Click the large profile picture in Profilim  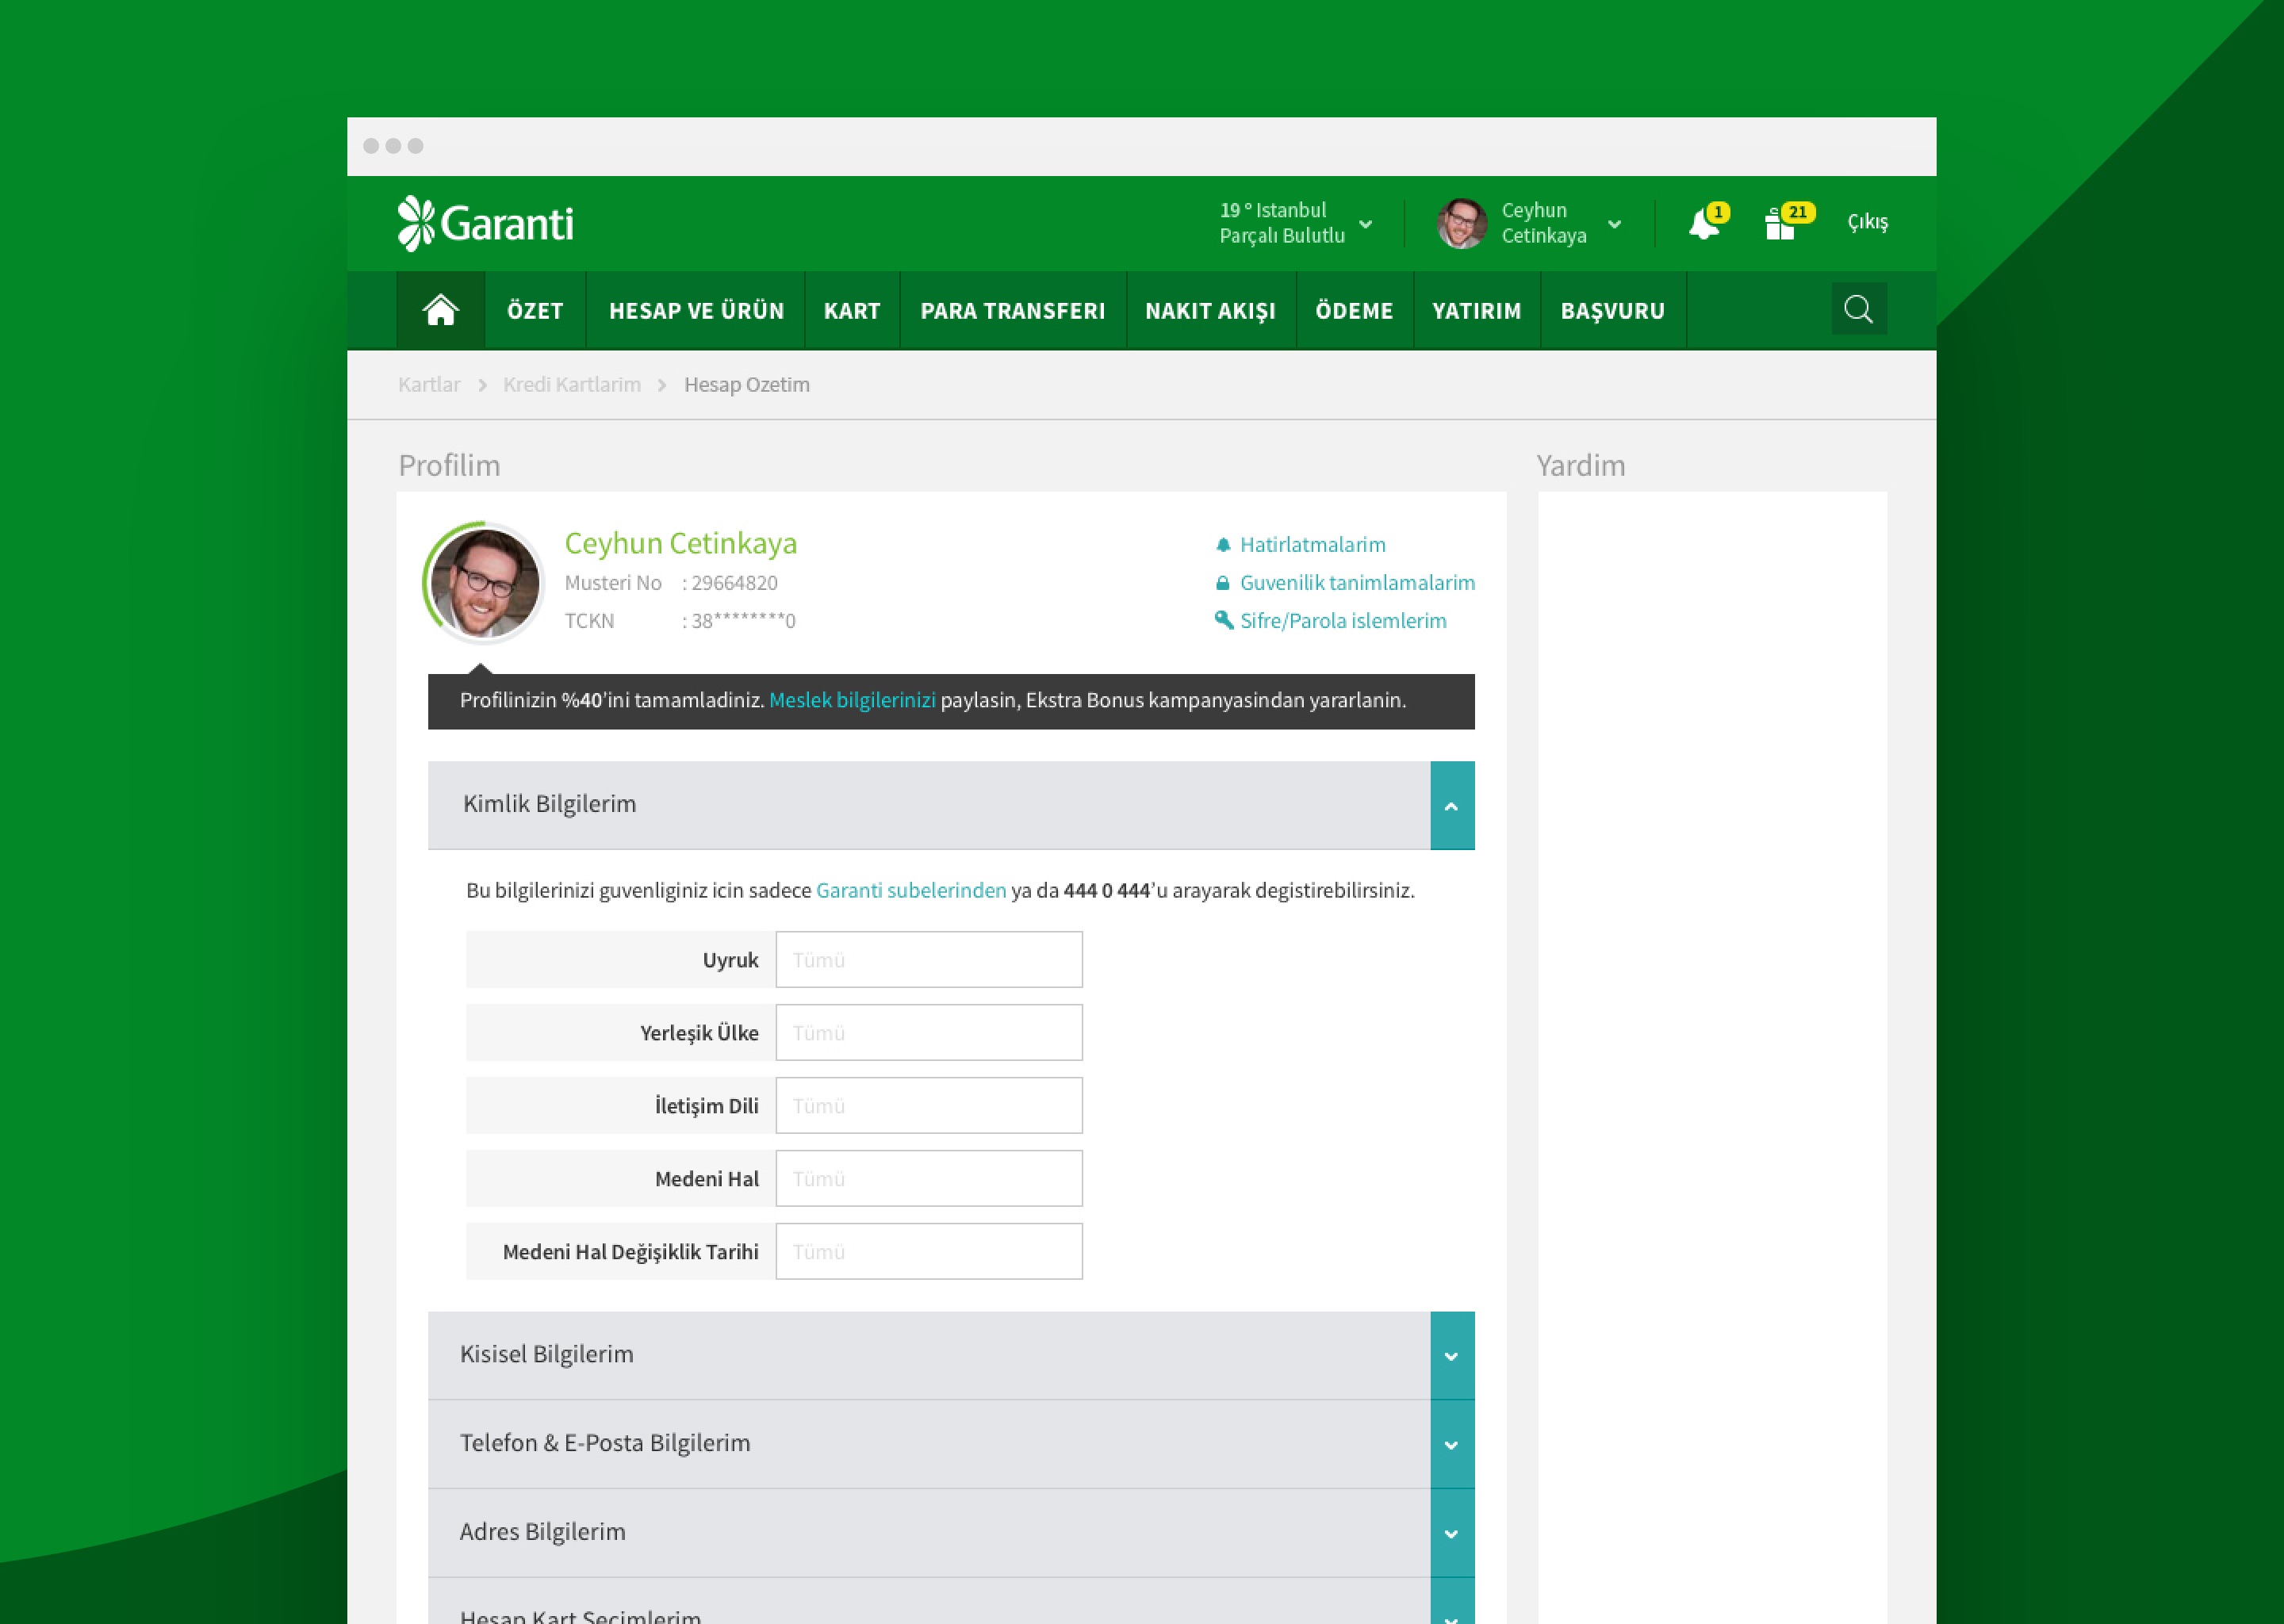[485, 583]
